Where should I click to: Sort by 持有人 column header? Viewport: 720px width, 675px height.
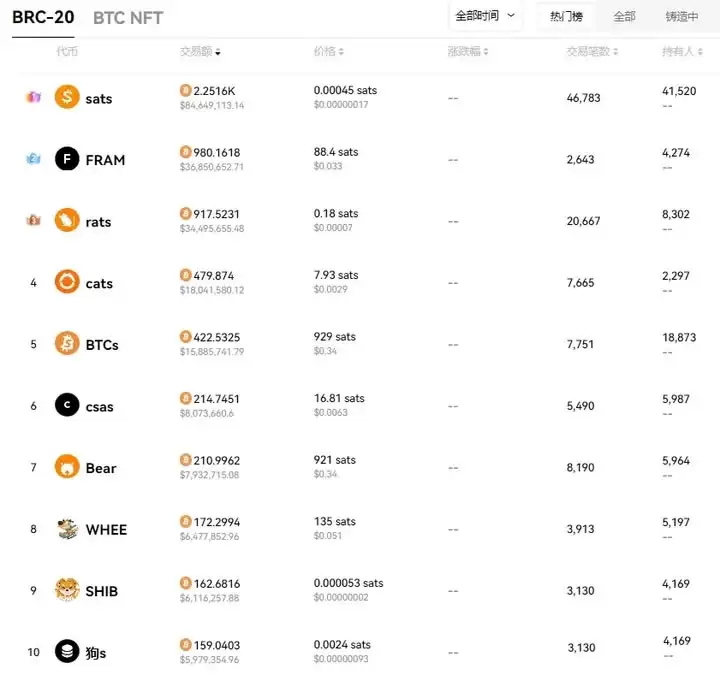[683, 51]
